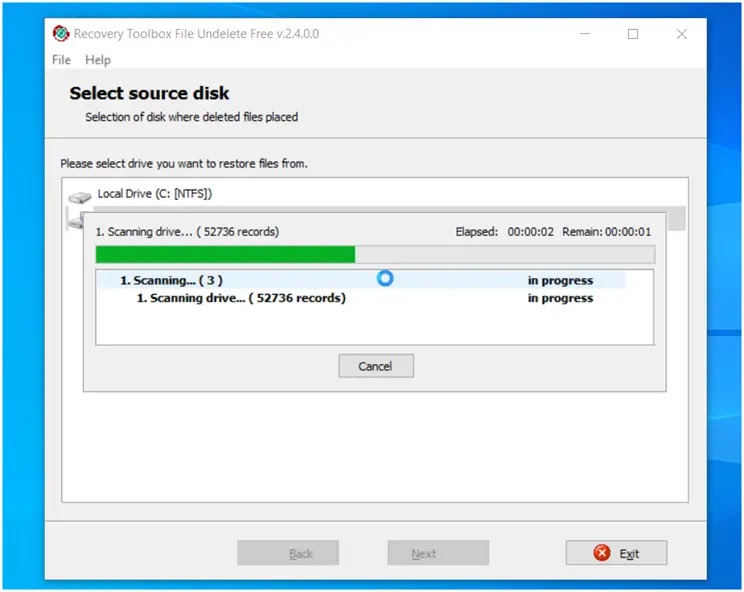This screenshot has height=592, width=744.
Task: Open the File menu
Action: (61, 60)
